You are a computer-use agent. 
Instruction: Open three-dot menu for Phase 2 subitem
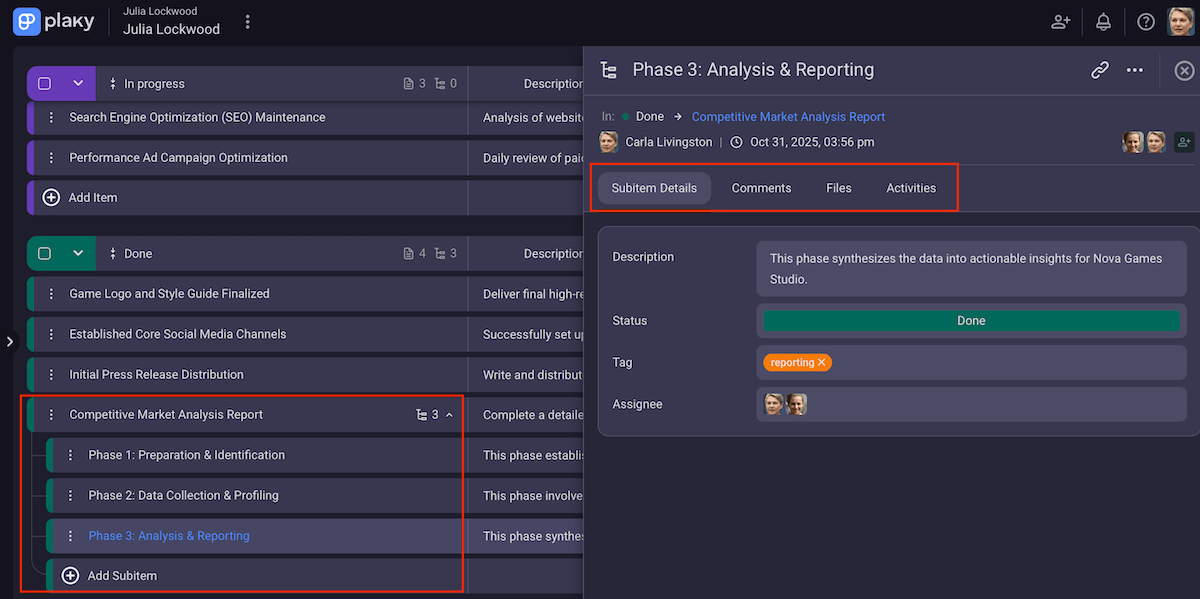coord(70,496)
